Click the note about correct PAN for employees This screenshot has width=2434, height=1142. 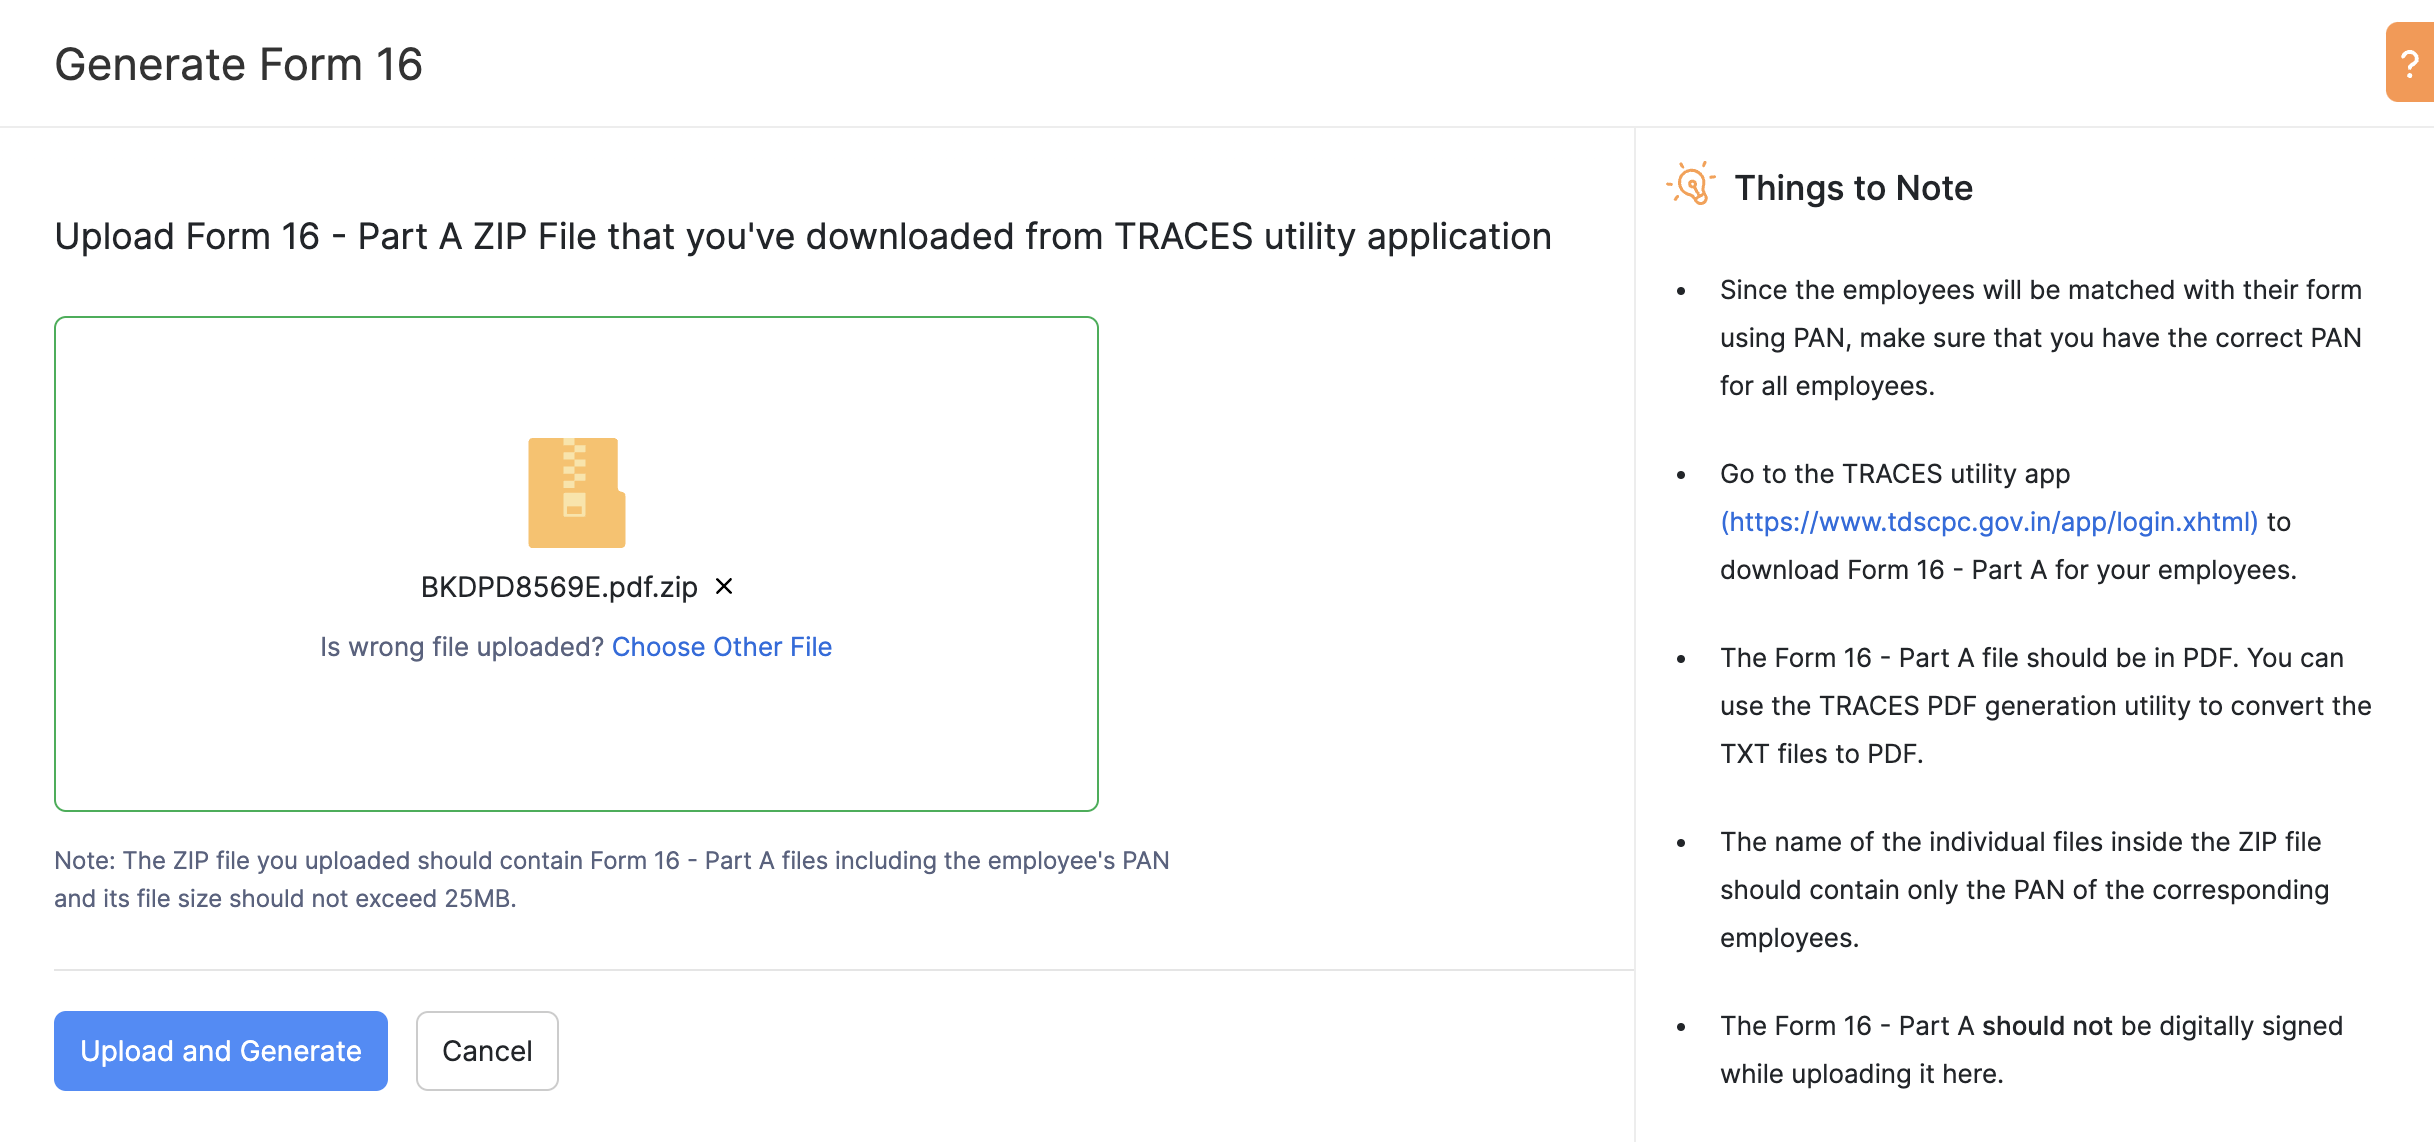click(2040, 338)
